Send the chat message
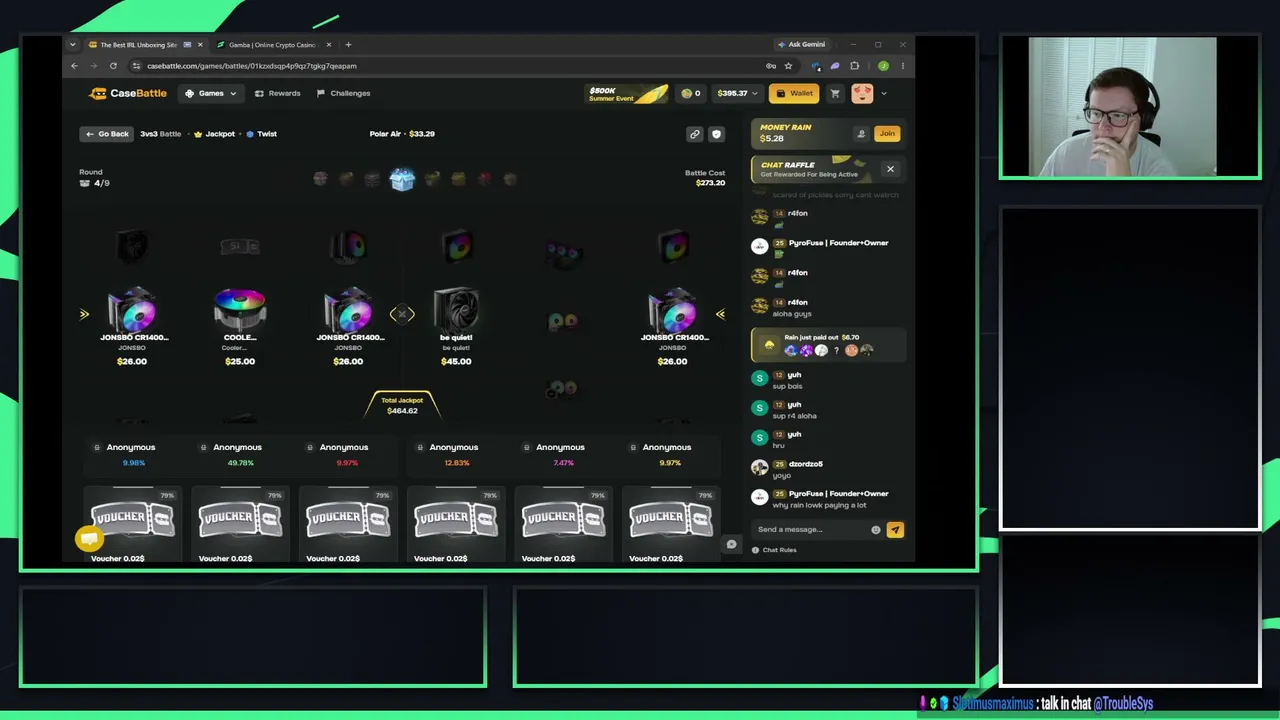The height and width of the screenshot is (720, 1280). coord(895,530)
